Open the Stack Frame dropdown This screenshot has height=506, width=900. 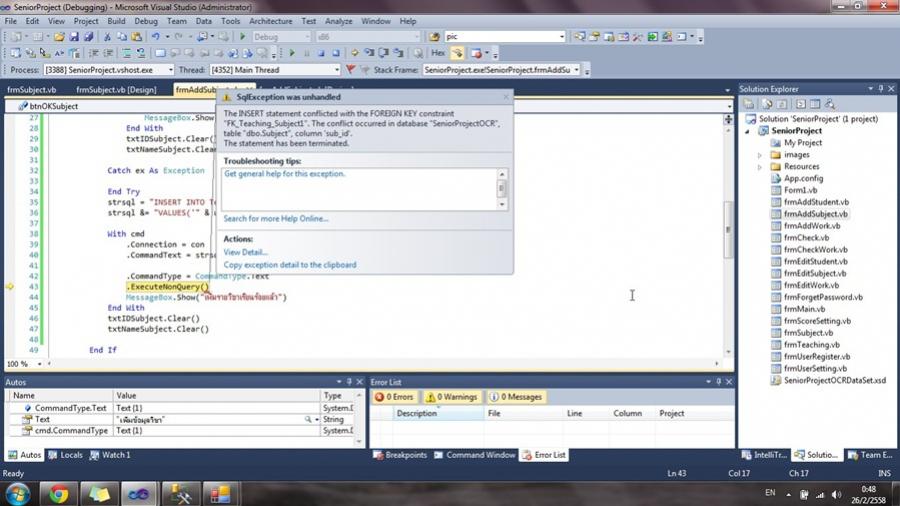(576, 70)
